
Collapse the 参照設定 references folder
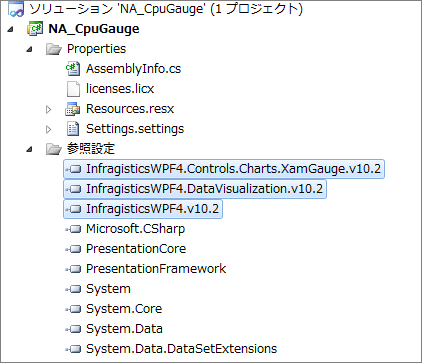(x=30, y=149)
